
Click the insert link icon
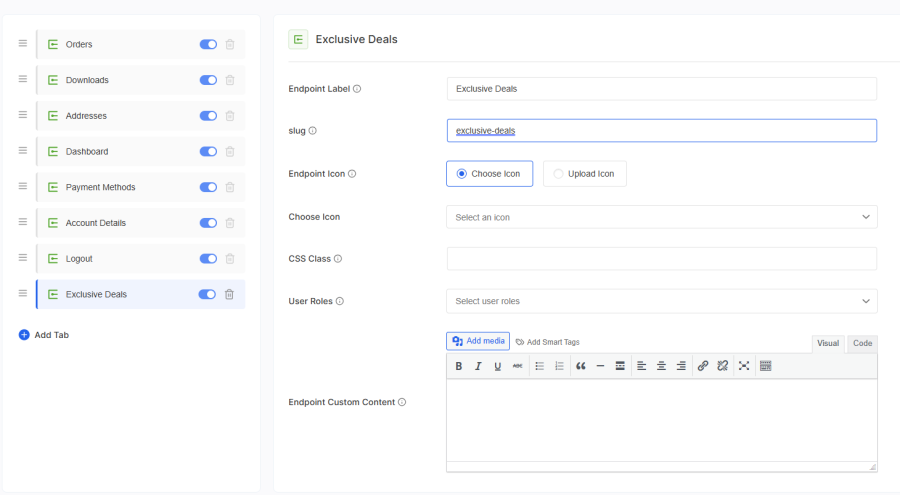703,366
